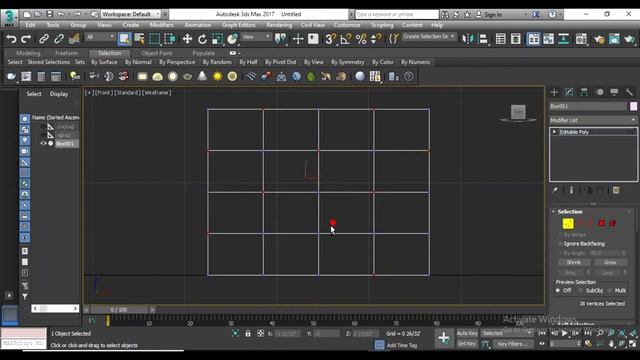Select the Multi preview selection radio
The image size is (640, 360).
pyautogui.click(x=610, y=290)
